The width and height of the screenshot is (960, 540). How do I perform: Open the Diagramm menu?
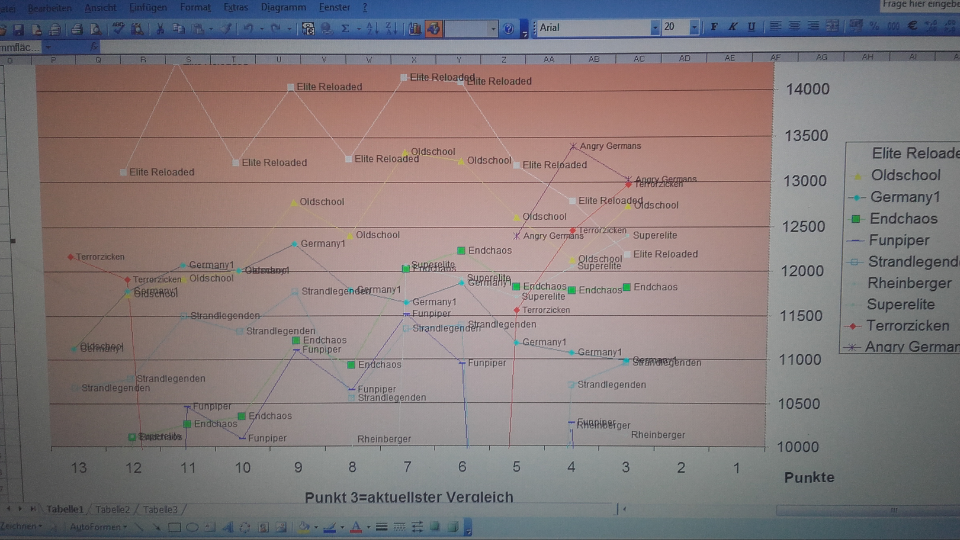tap(281, 7)
